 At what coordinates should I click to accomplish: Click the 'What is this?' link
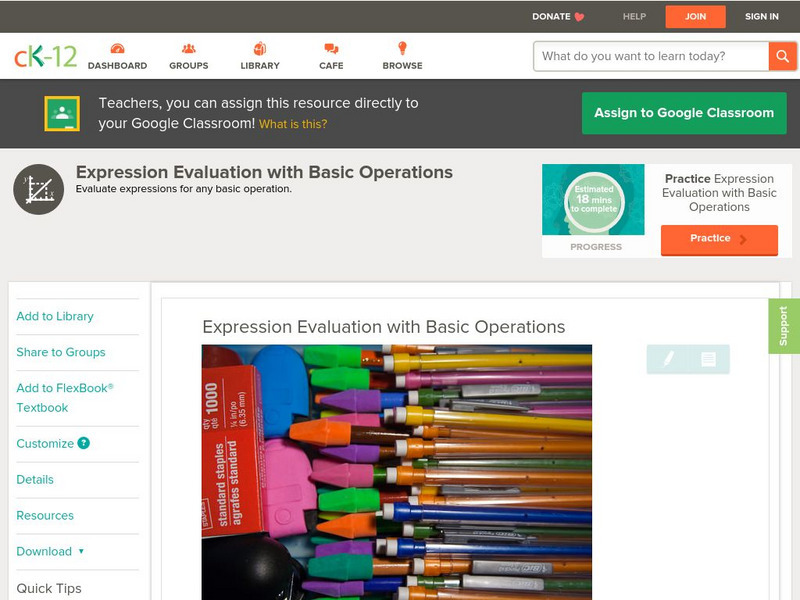point(293,124)
